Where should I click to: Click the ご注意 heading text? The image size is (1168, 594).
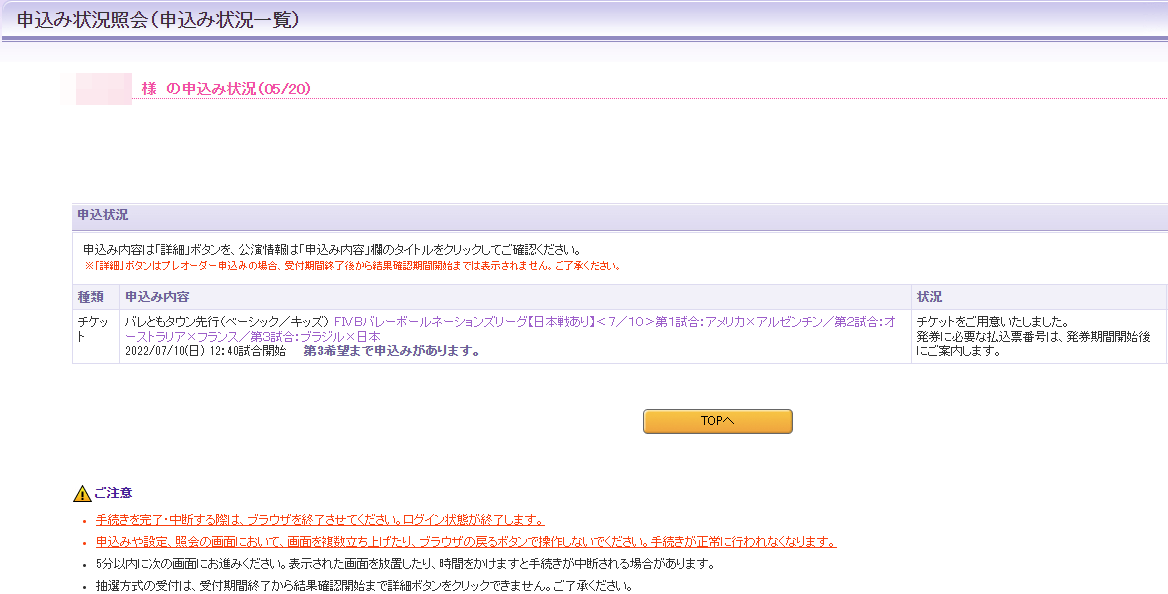pyautogui.click(x=113, y=493)
